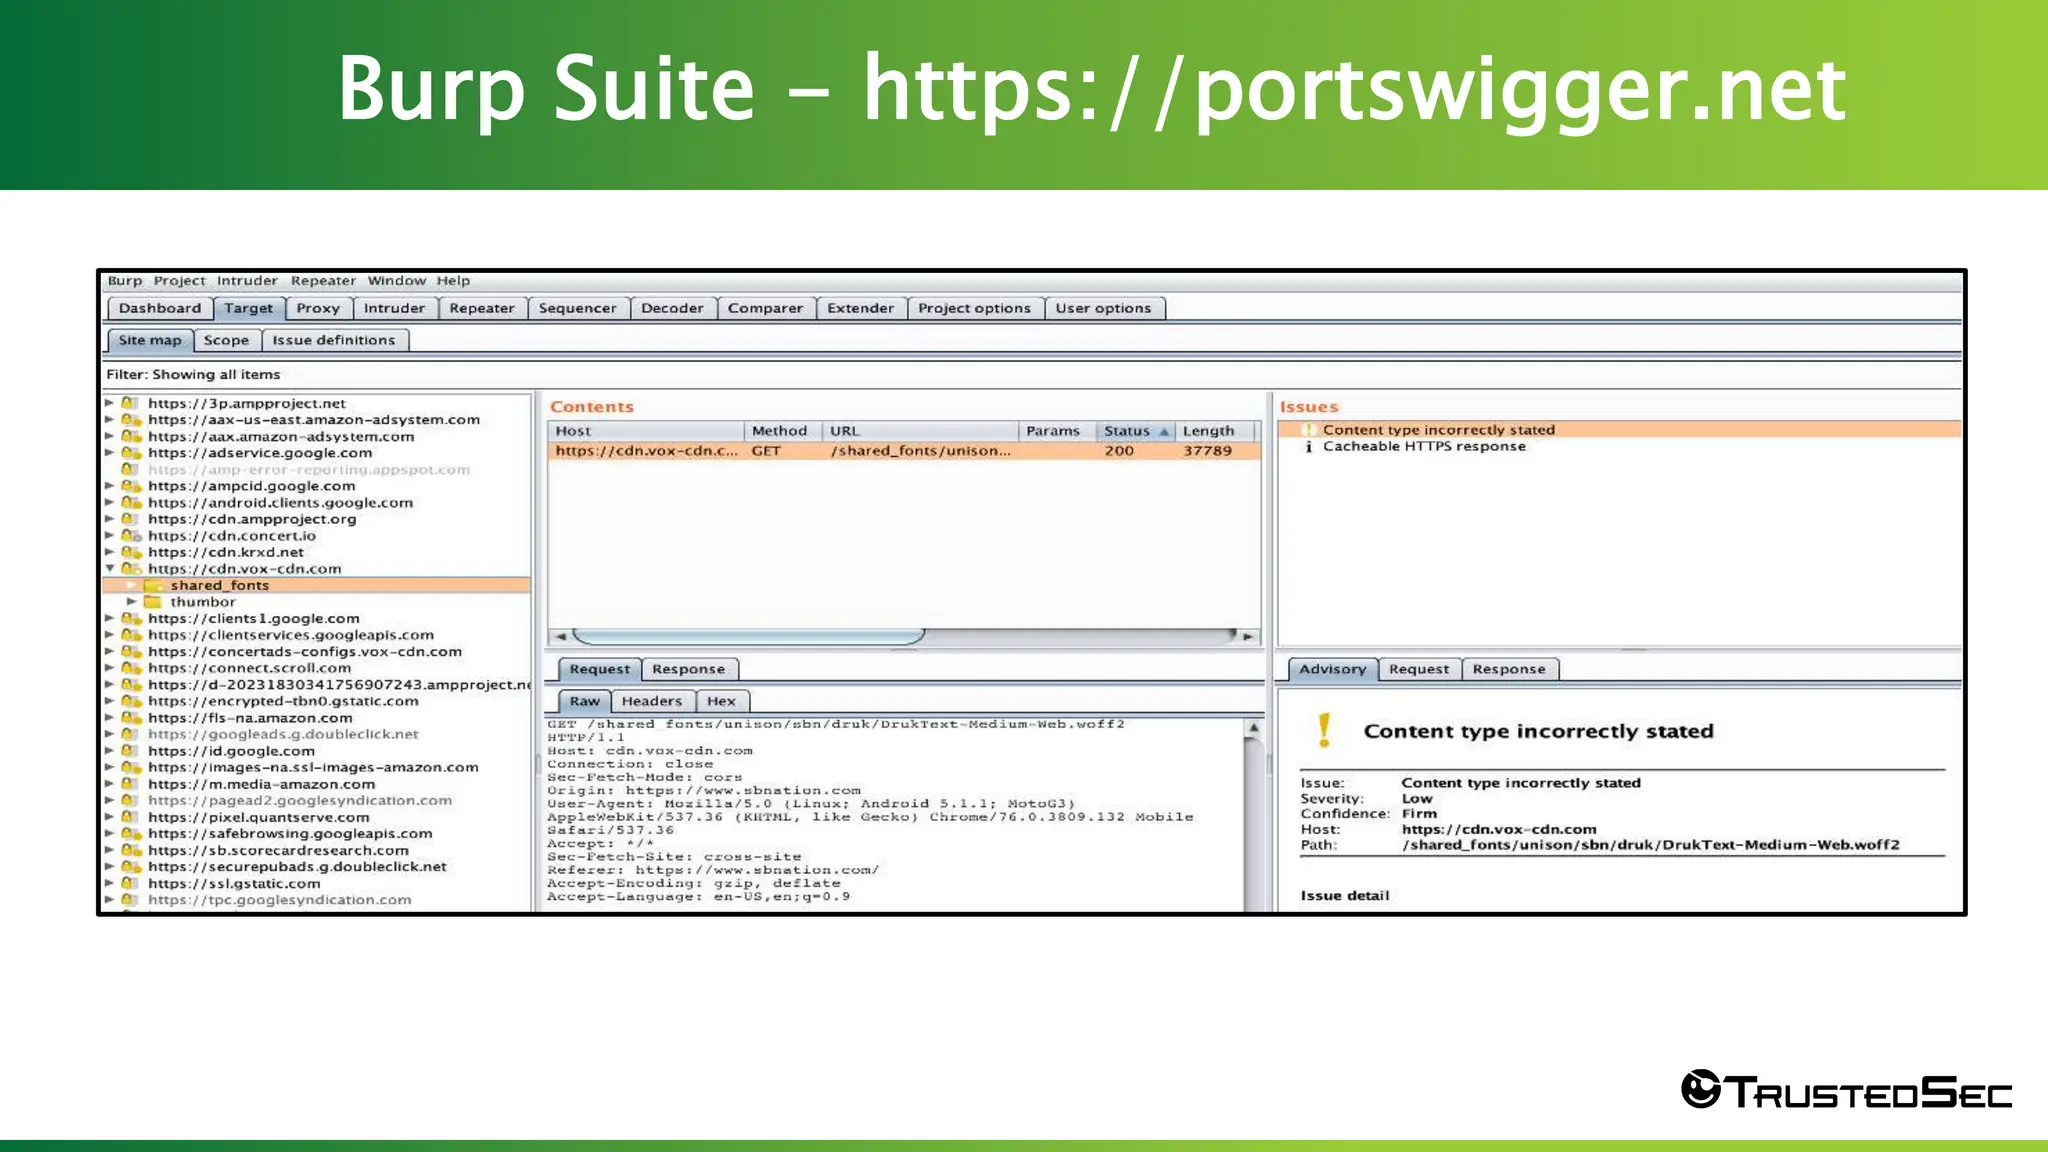The height and width of the screenshot is (1152, 2048).
Task: Collapse the https://cdn.vox-cdn.com node
Action: [x=110, y=569]
